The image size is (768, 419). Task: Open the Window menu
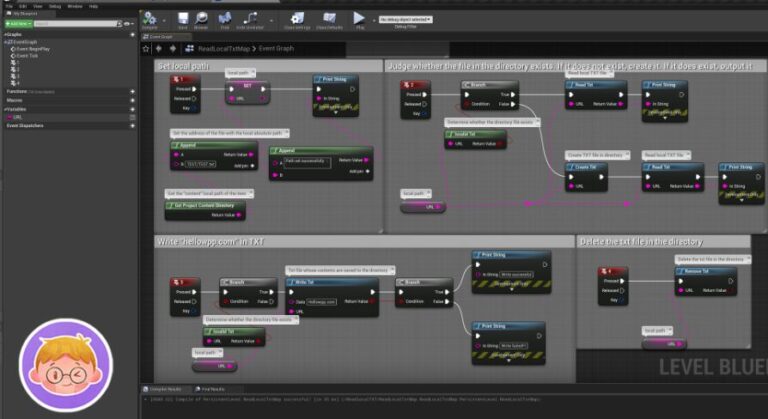[x=75, y=6]
